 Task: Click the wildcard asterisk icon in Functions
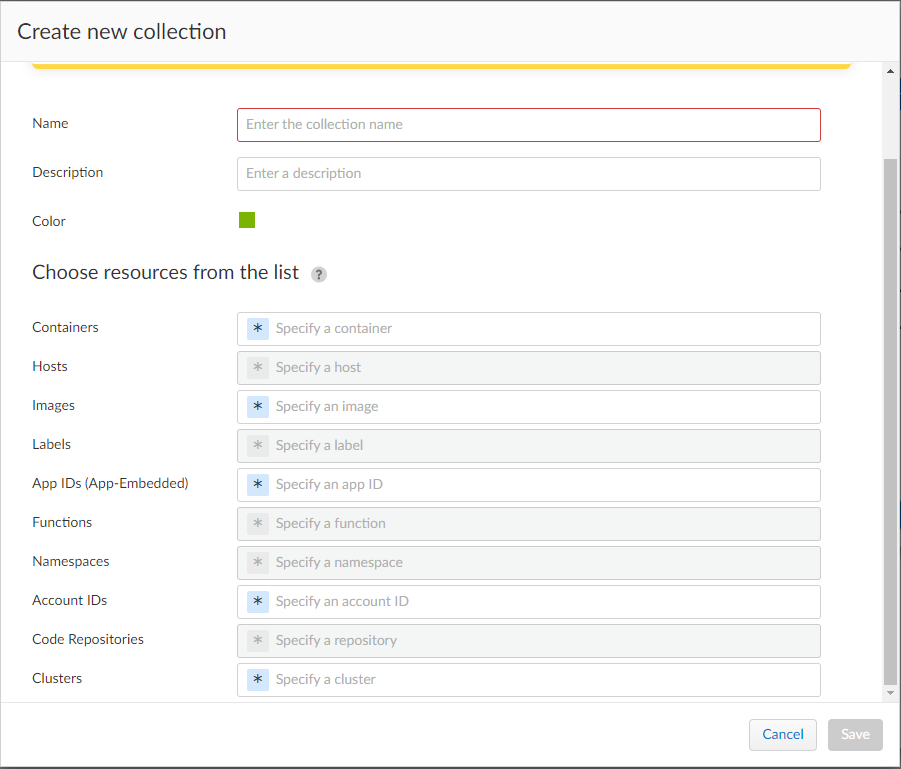(258, 524)
